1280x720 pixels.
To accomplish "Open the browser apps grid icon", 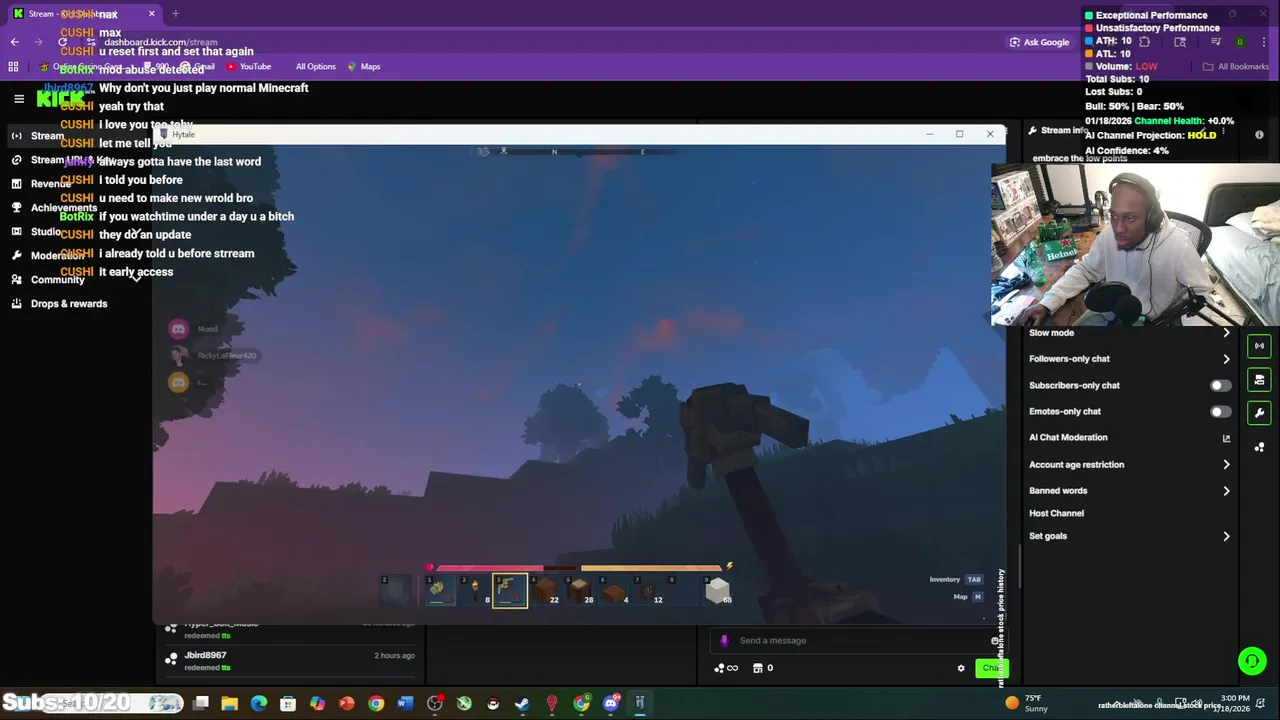I will [13, 67].
